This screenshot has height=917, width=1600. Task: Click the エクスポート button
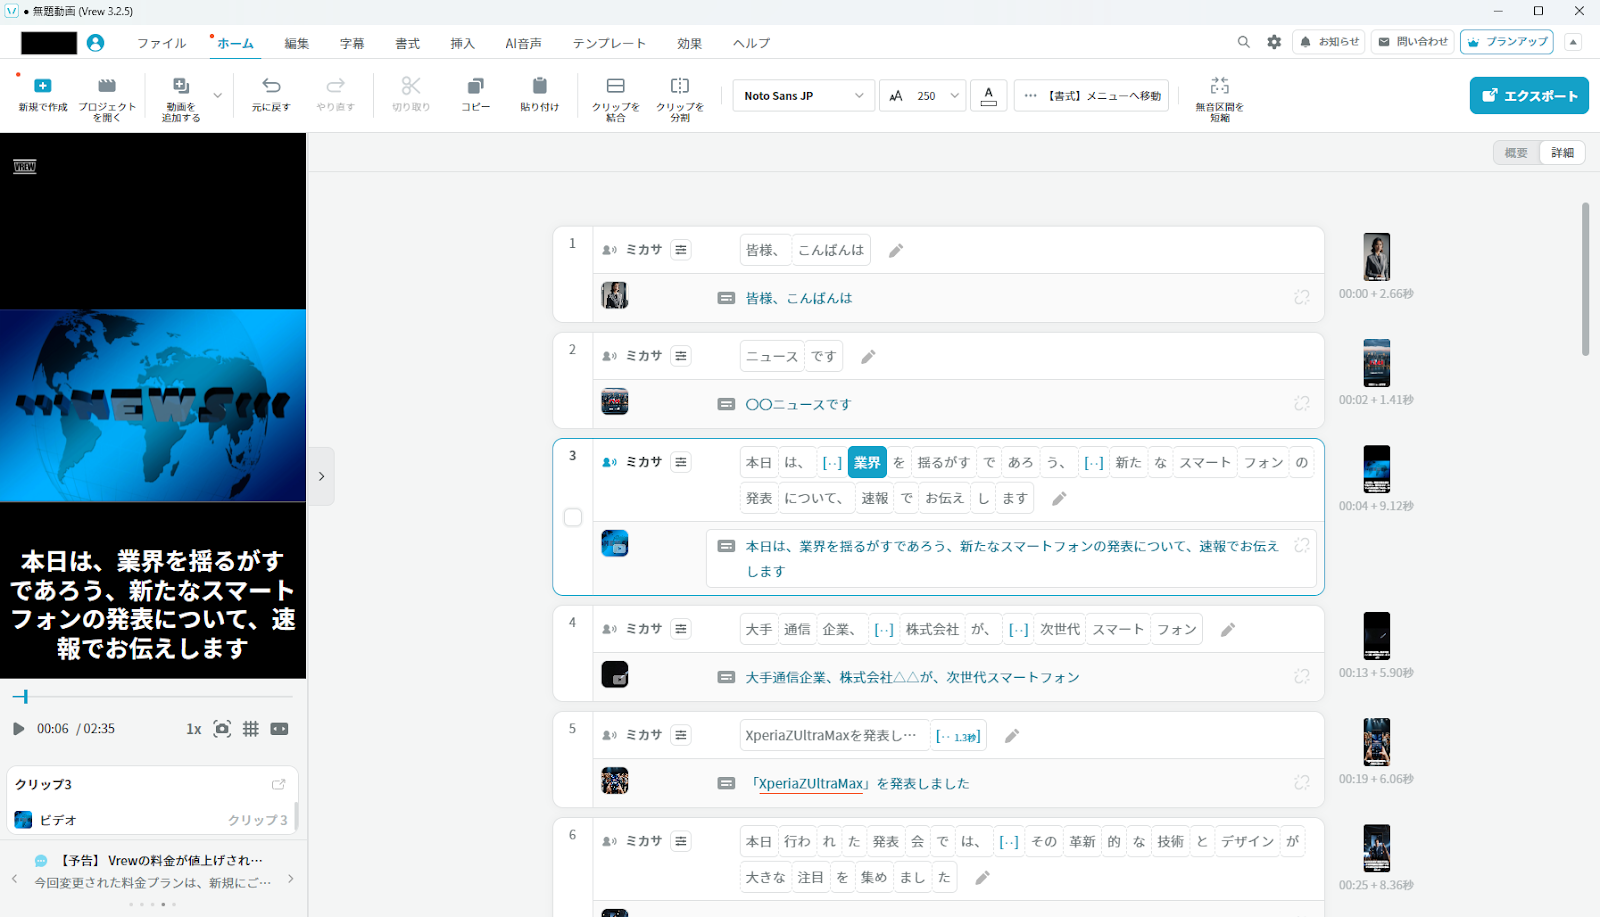(1529, 96)
